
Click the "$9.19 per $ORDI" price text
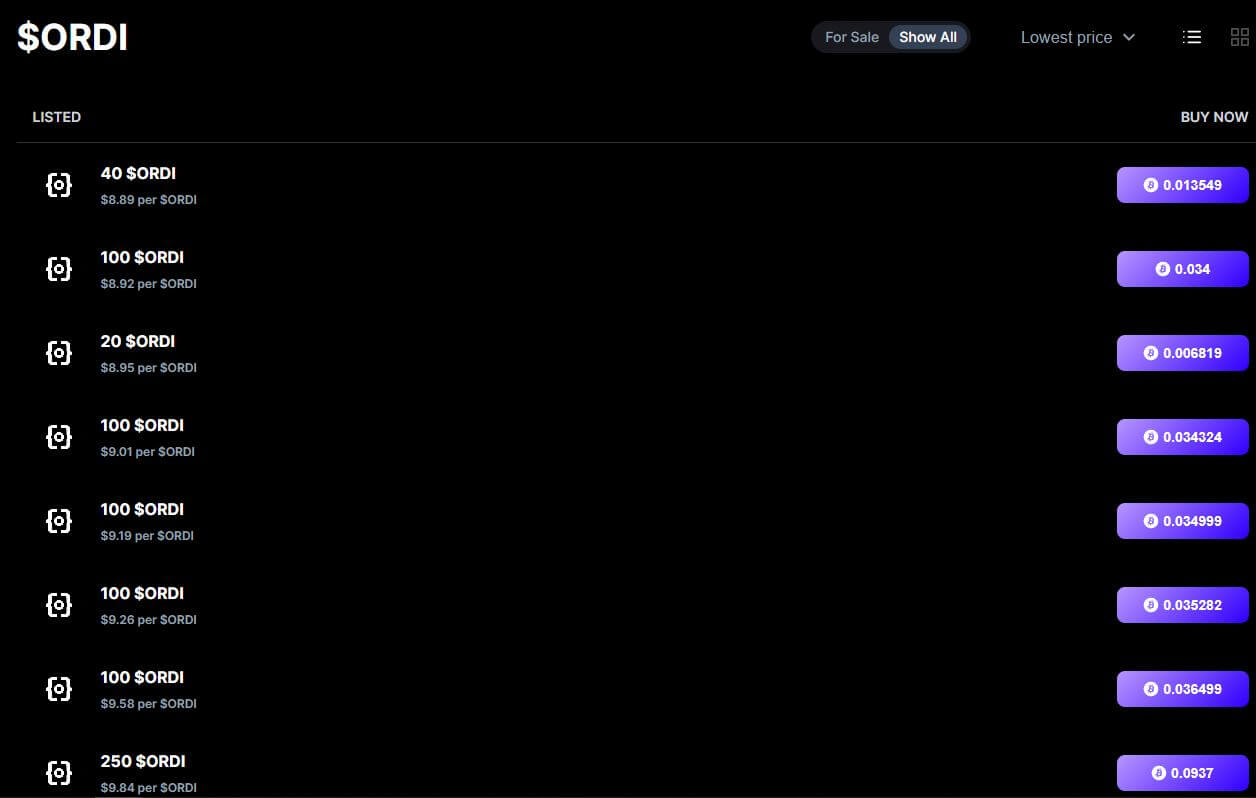(x=147, y=536)
